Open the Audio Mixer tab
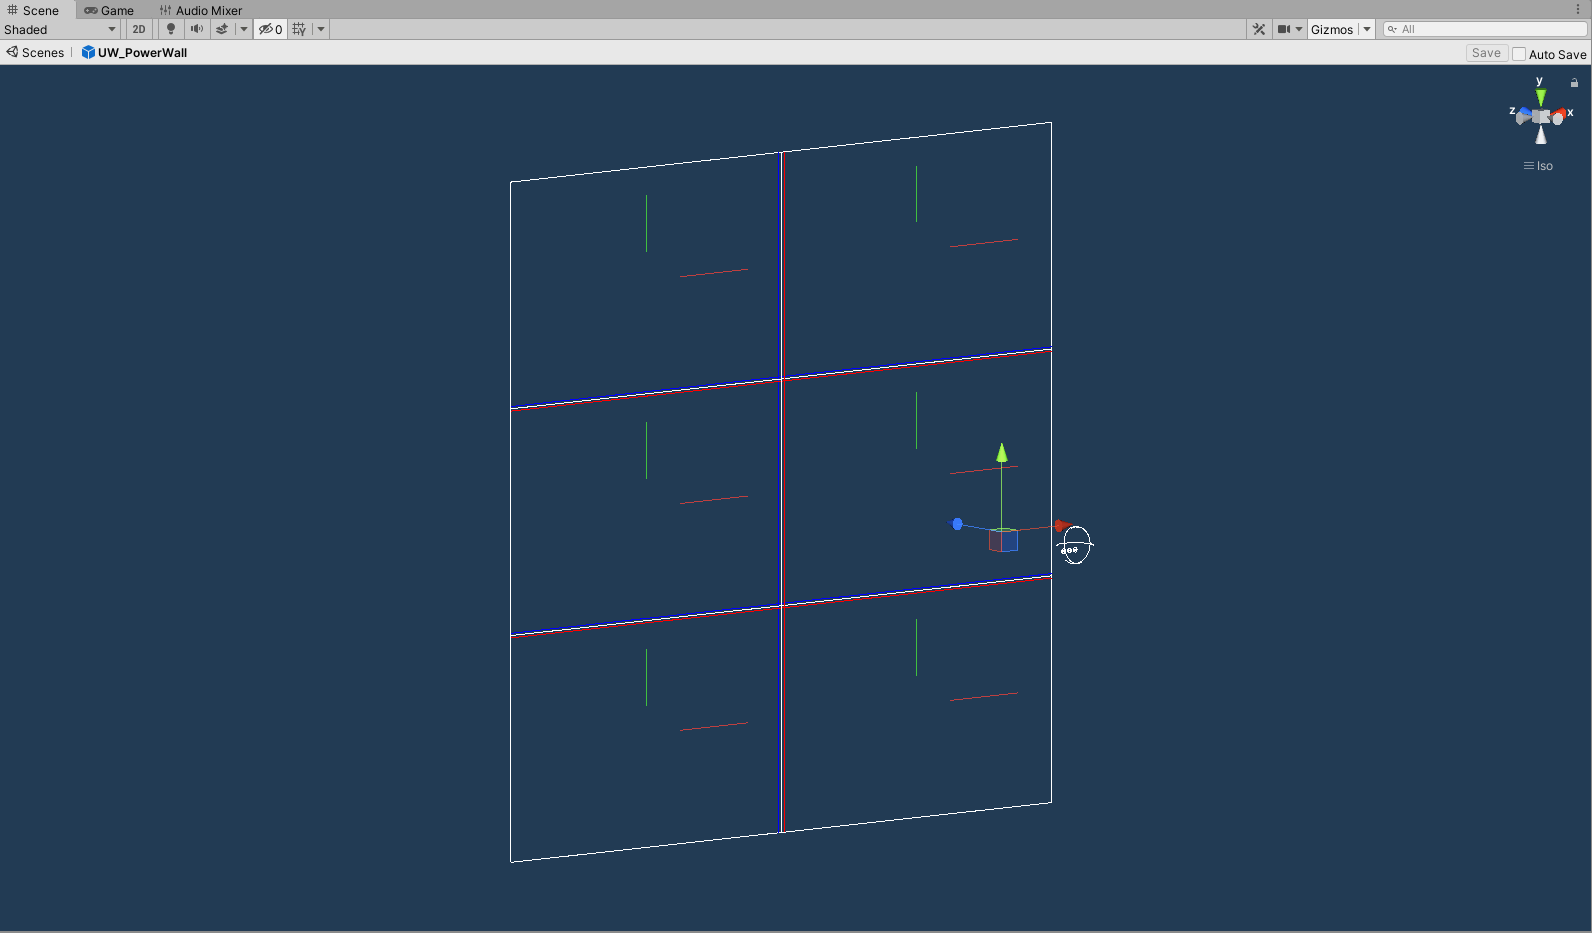 coord(201,10)
